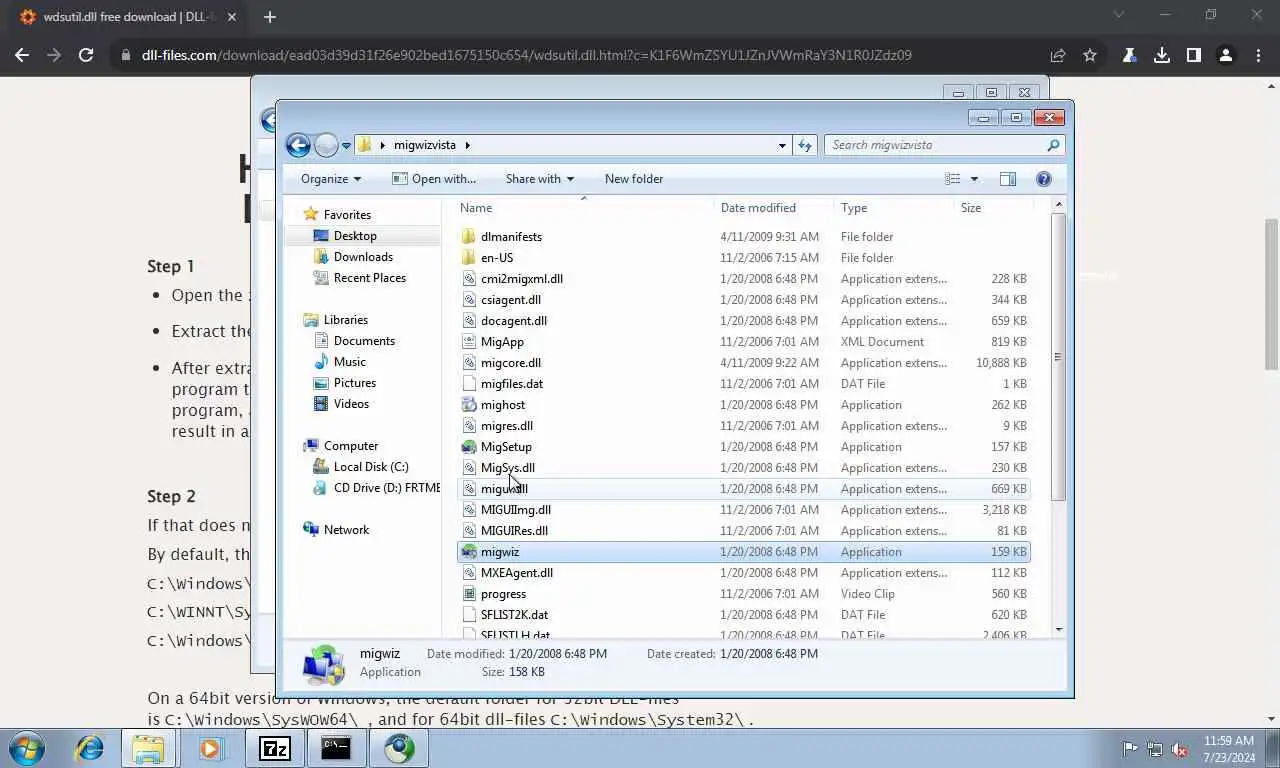Select Computer in the navigation pane
The image size is (1280, 768).
tap(341, 446)
